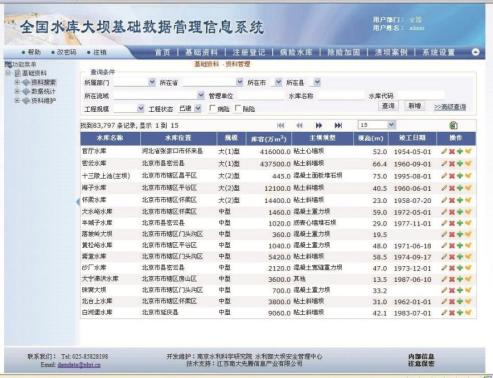Click the 新增 button
This screenshot has height=378, width=493.
pyautogui.click(x=414, y=106)
